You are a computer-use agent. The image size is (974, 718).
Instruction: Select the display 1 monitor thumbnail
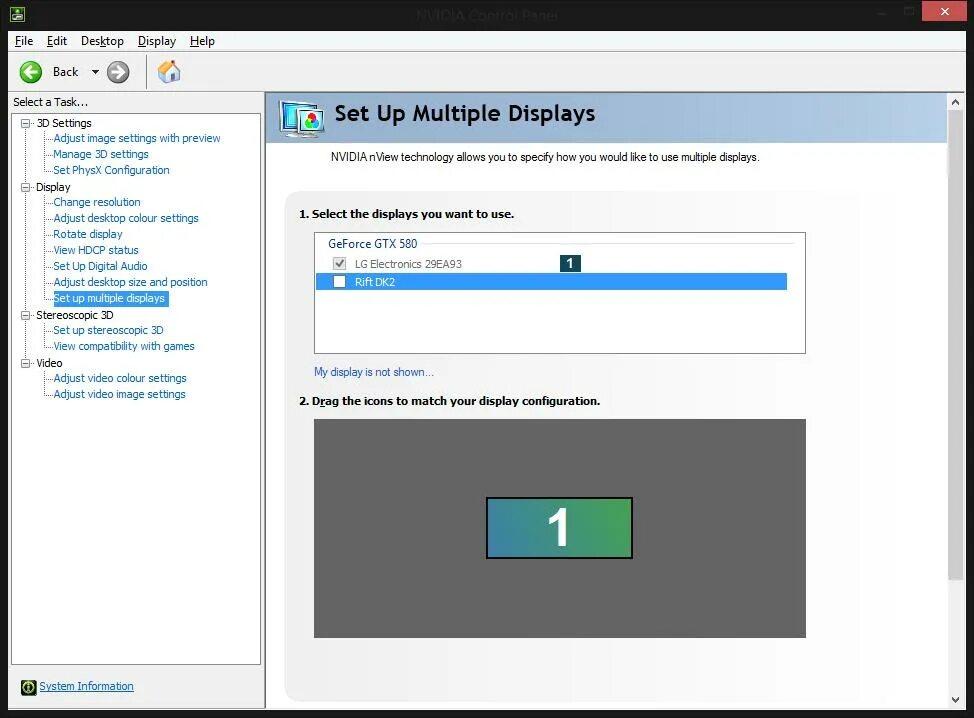tap(559, 527)
